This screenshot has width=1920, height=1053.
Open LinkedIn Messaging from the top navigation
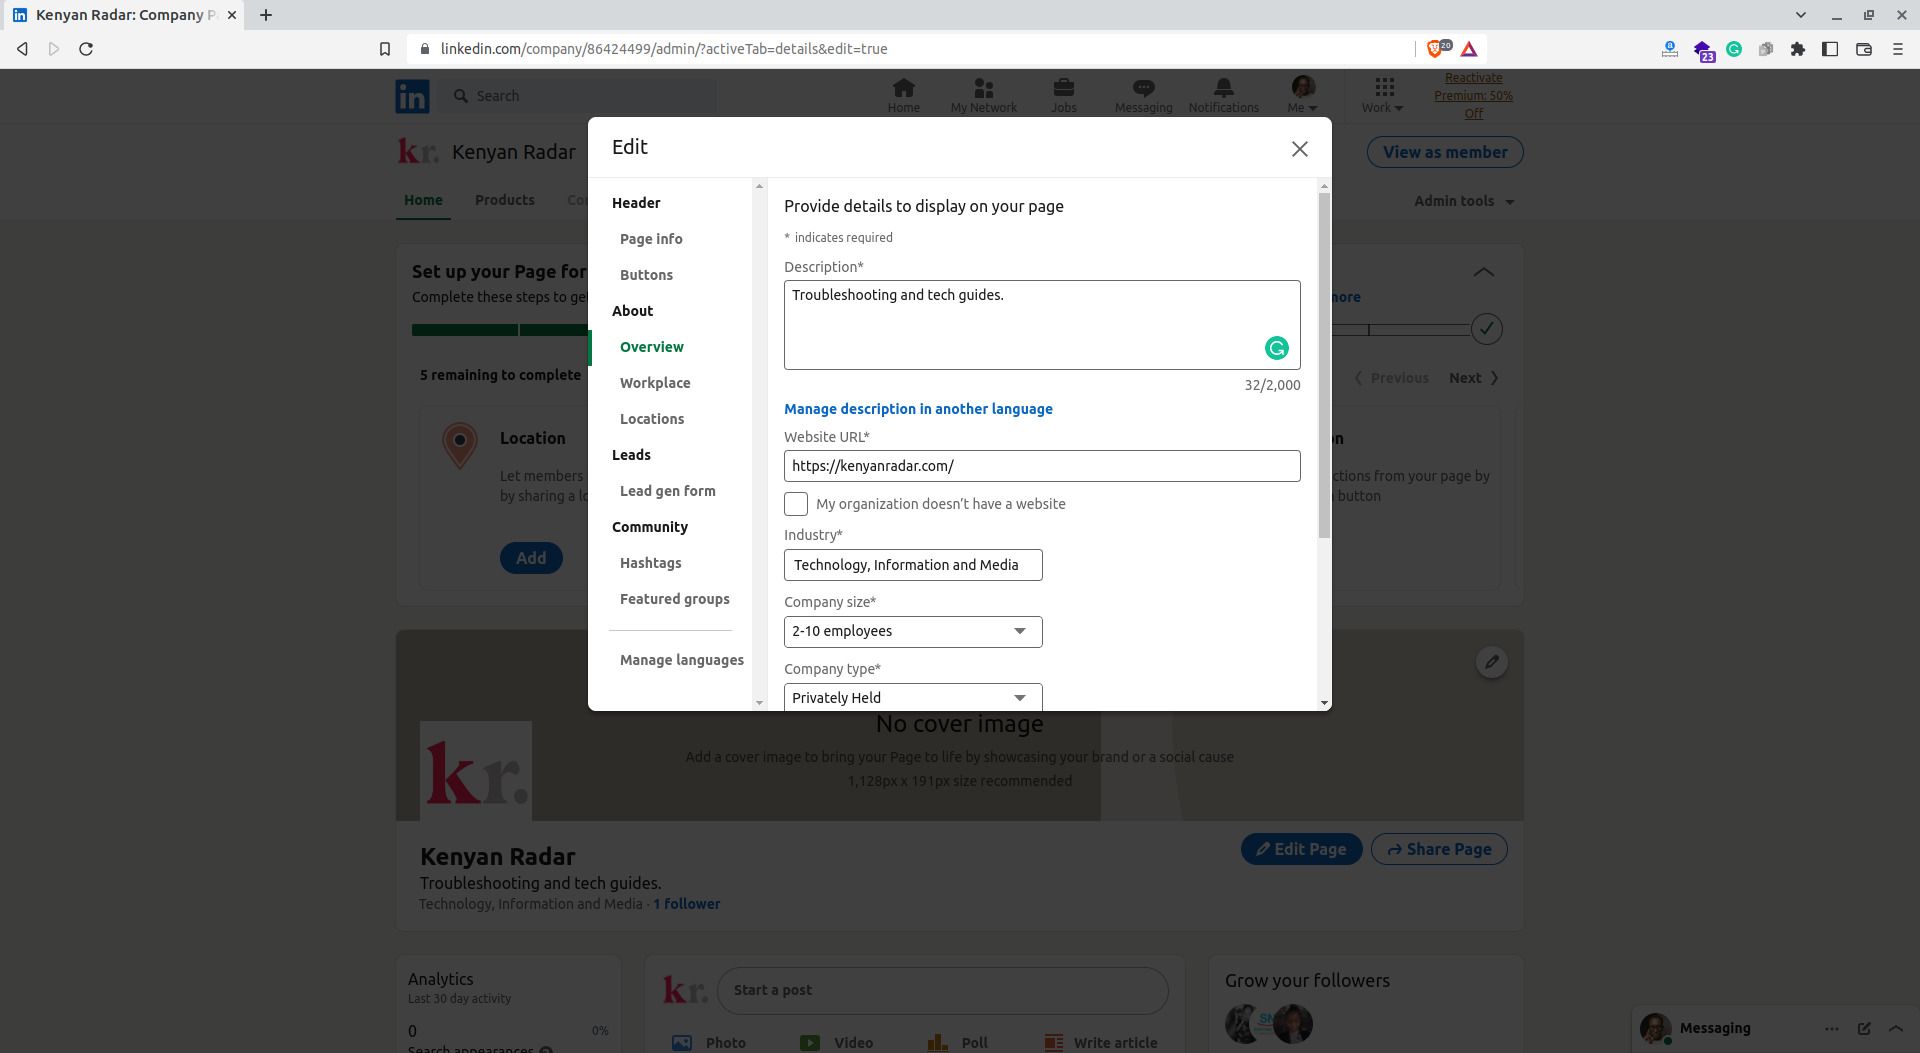coord(1142,94)
